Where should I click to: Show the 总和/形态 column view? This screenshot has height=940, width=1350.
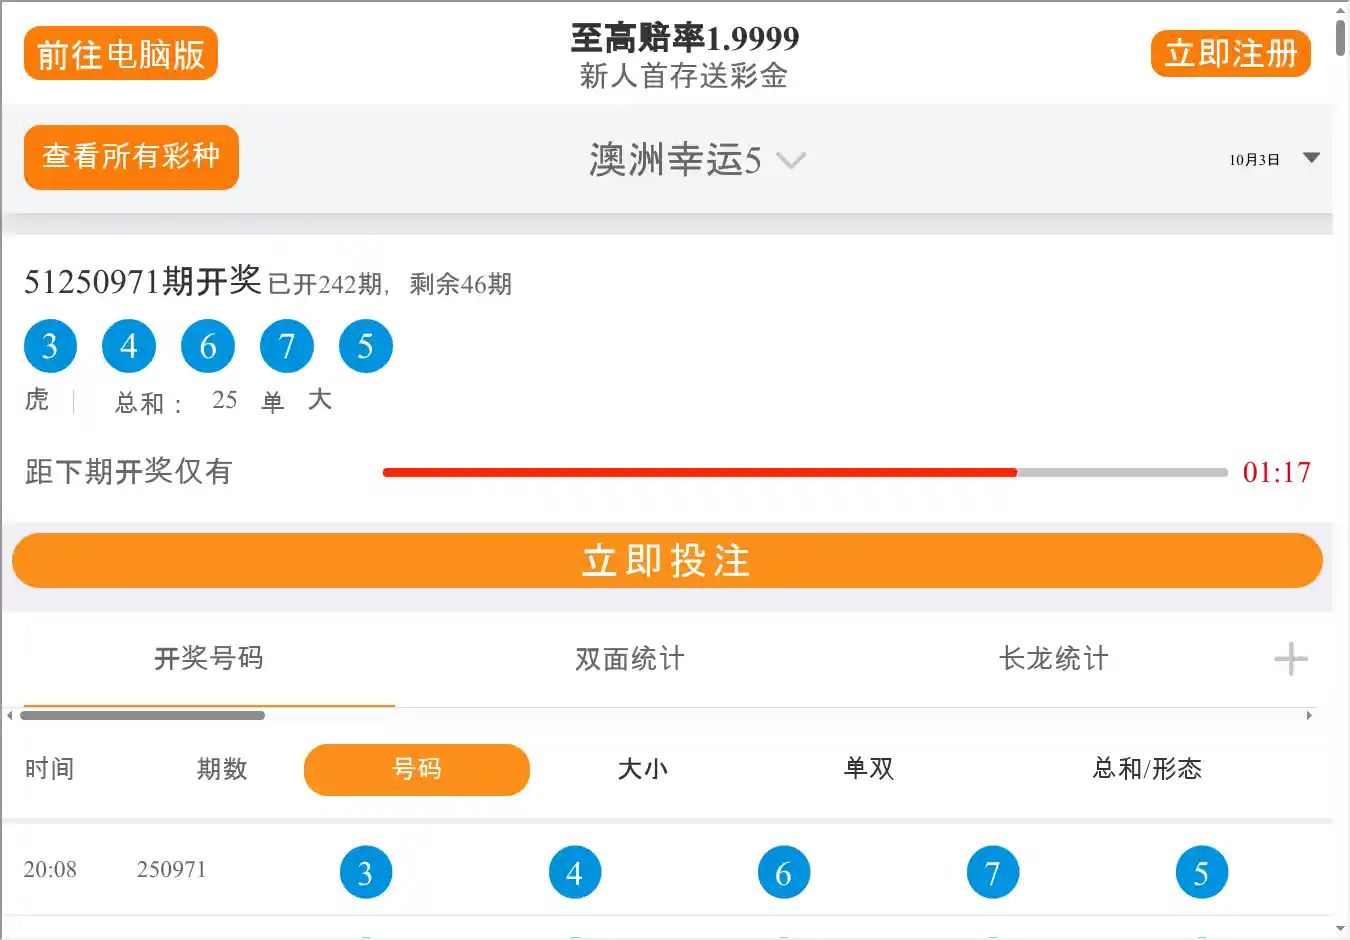coord(1147,769)
